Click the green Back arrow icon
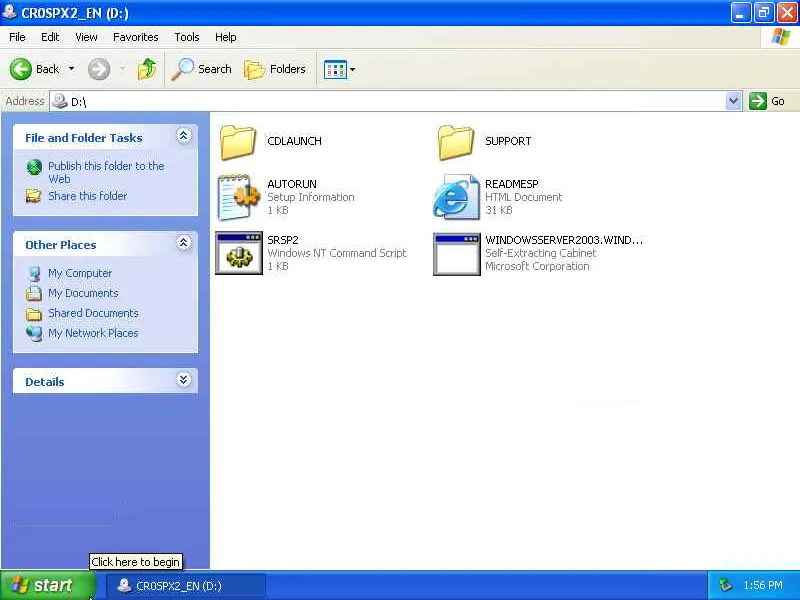The width and height of the screenshot is (800, 600). pos(21,69)
